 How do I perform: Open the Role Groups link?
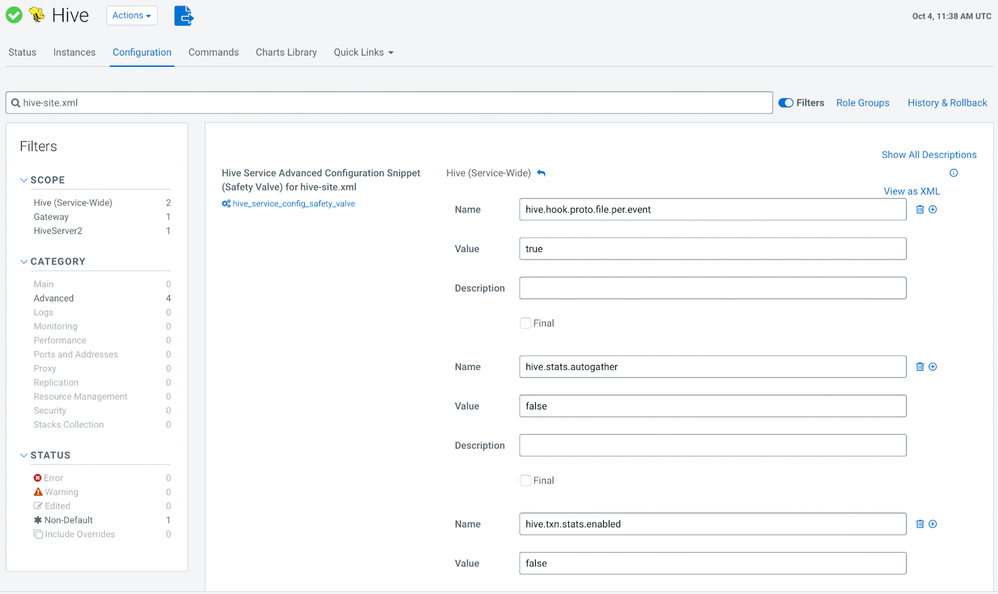click(862, 103)
